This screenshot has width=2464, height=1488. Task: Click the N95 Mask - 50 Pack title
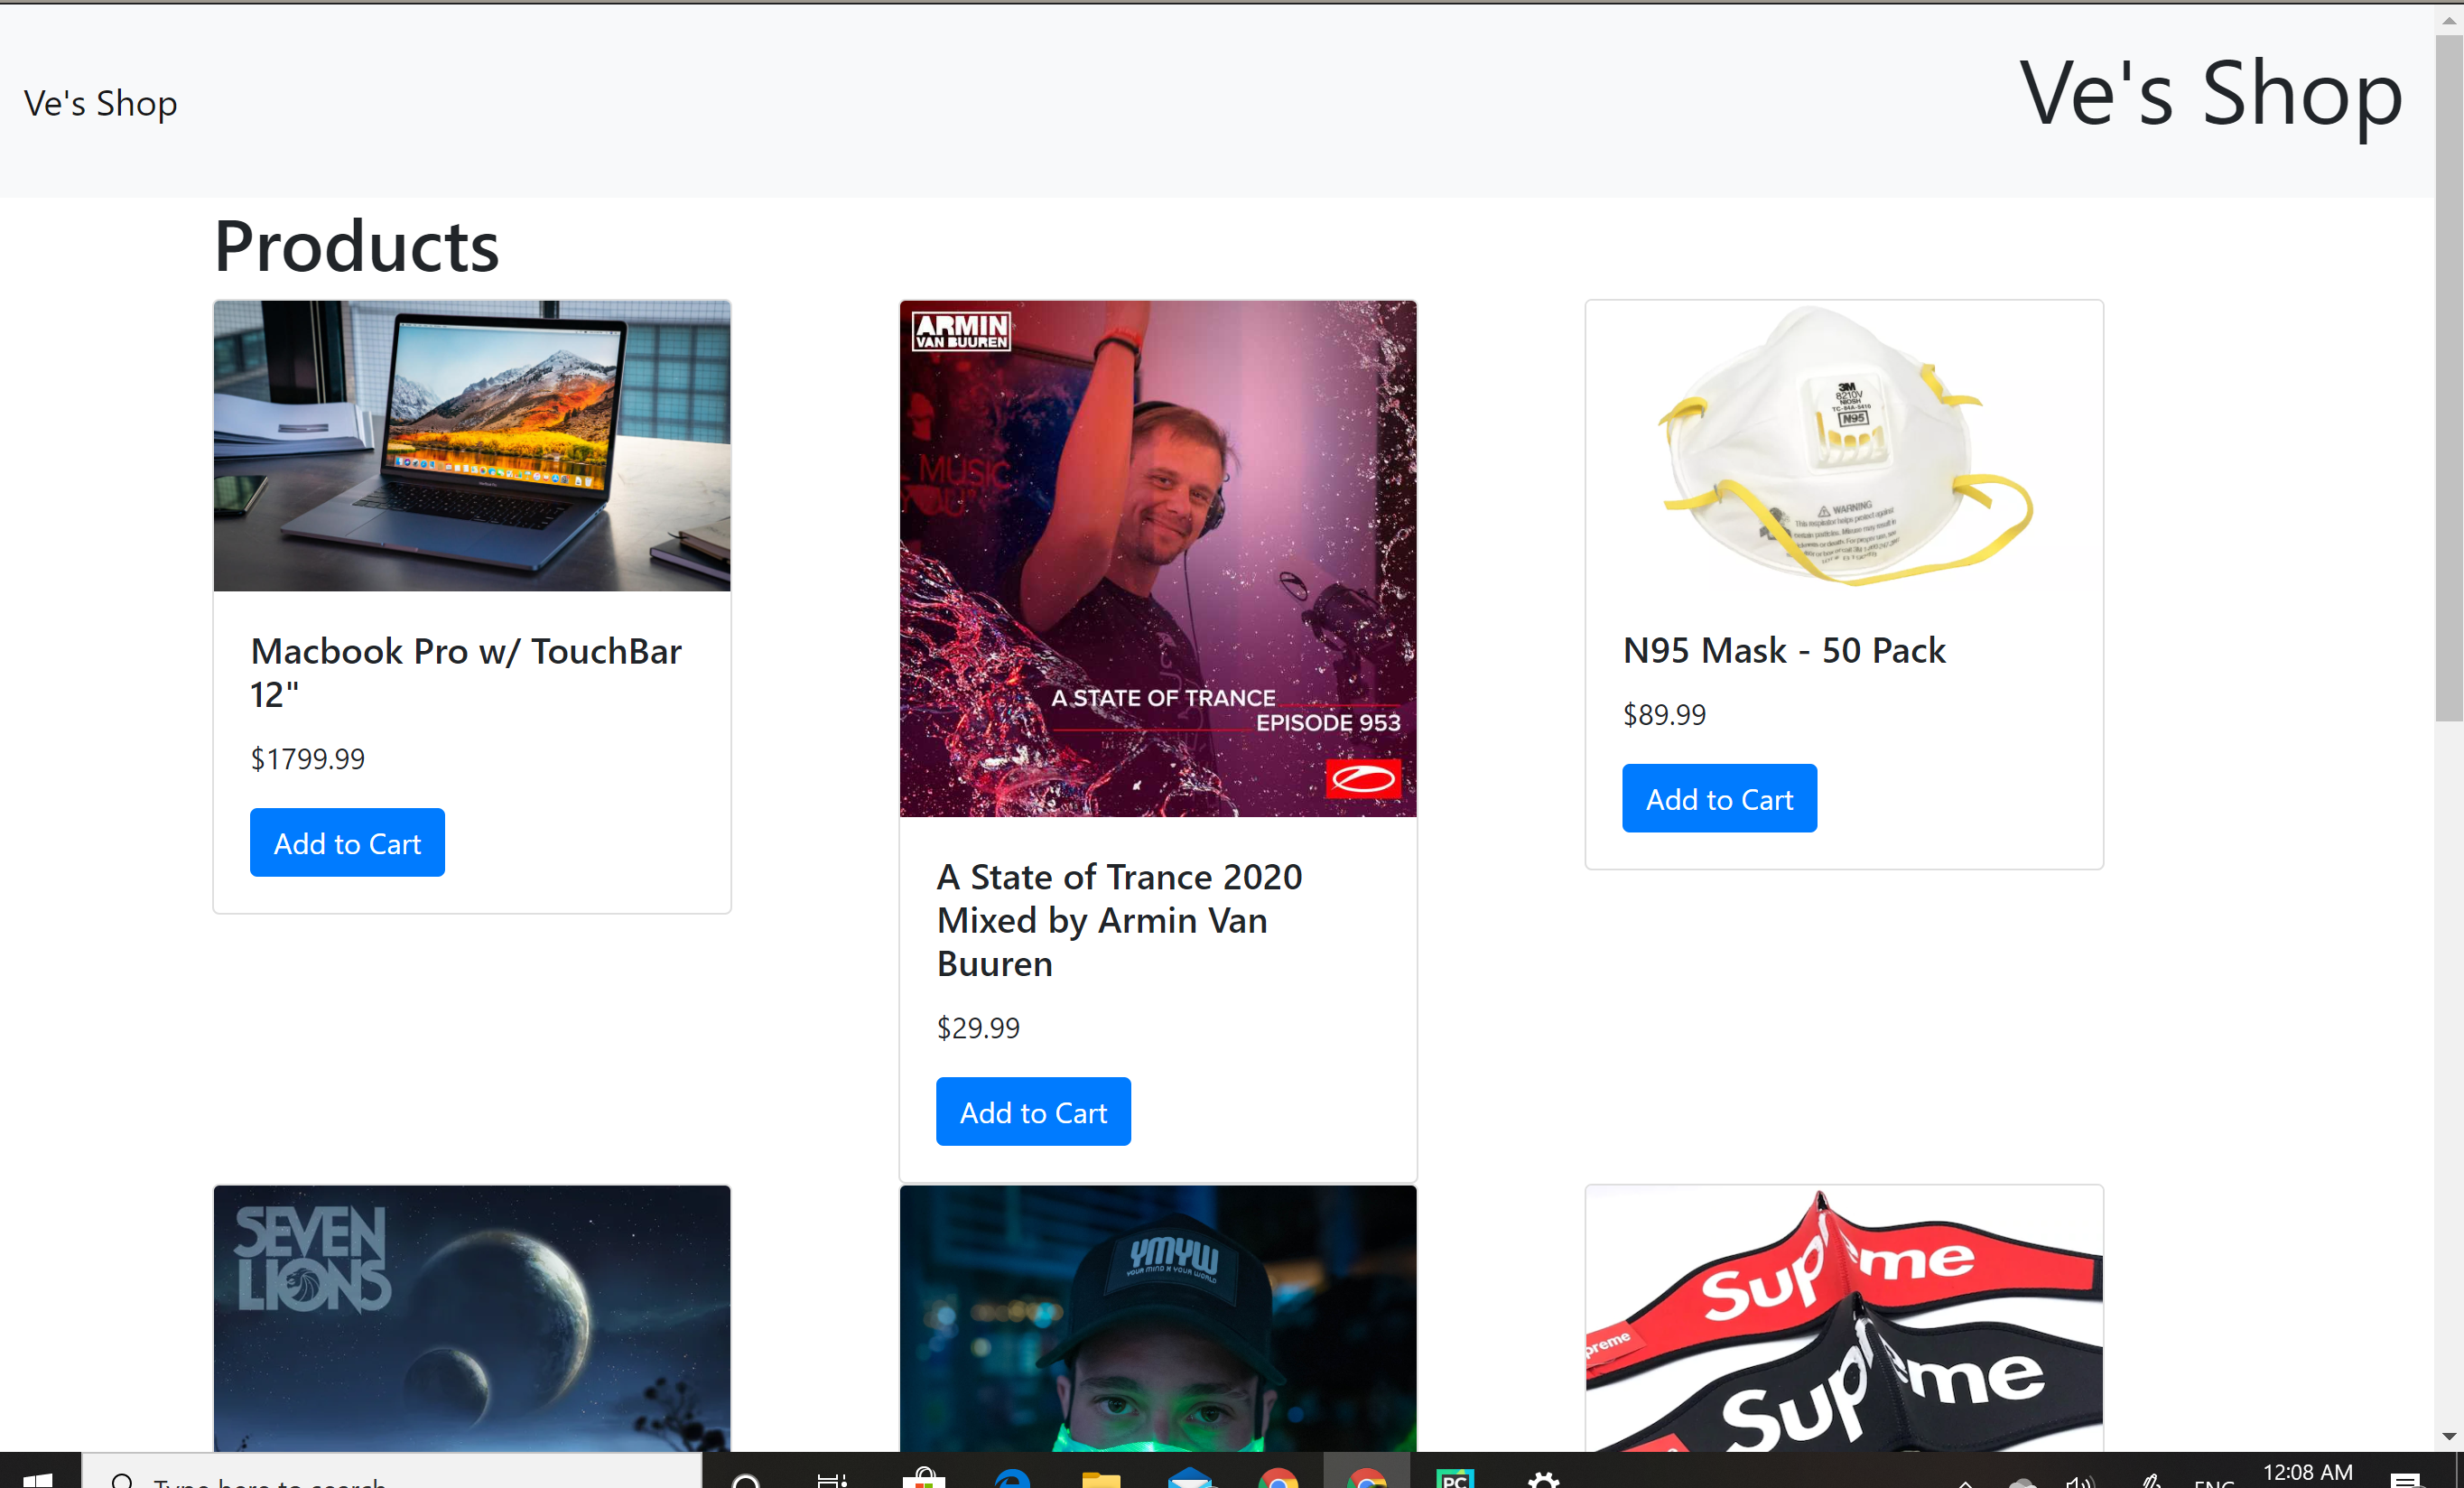1784,650
